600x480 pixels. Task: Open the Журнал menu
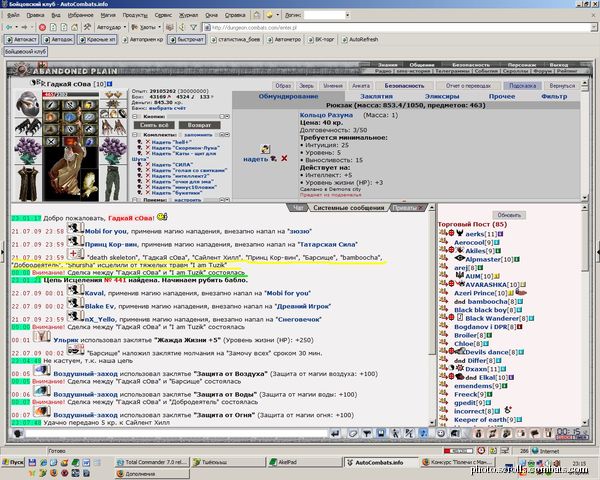(x=189, y=15)
